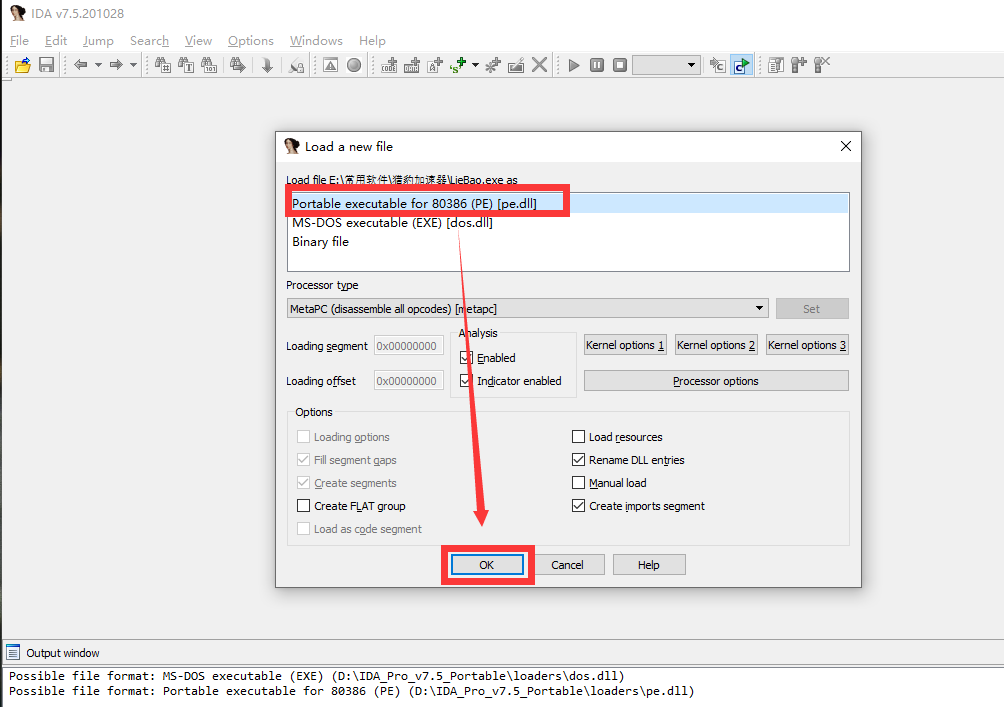Click the convert to data icon

(412, 65)
